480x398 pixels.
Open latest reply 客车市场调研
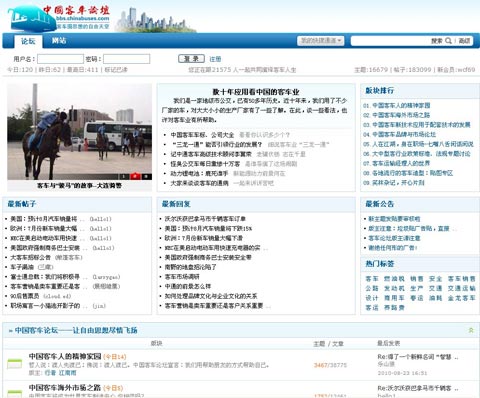point(182,277)
